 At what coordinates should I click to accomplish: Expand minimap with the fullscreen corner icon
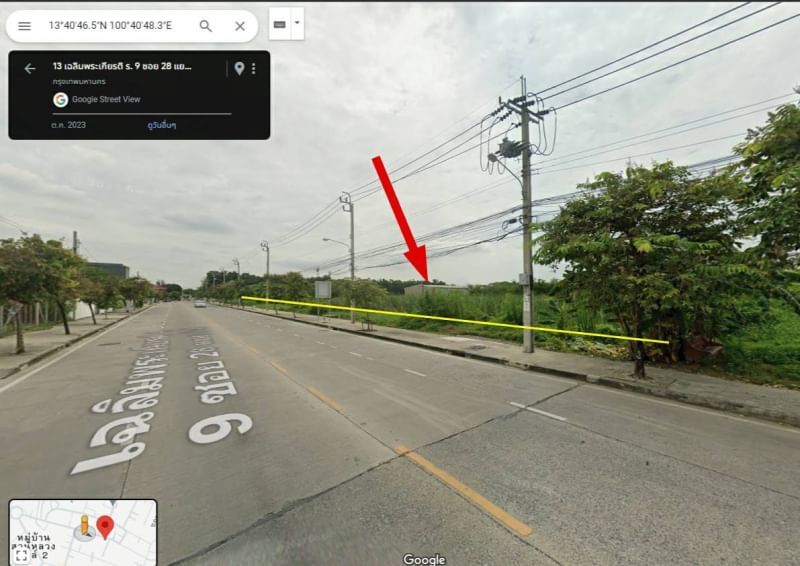[x=21, y=555]
